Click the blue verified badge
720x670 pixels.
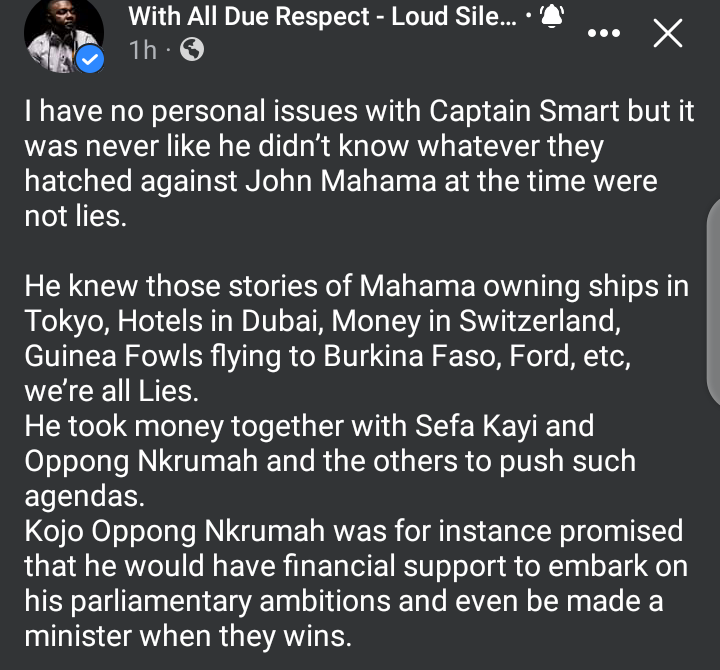point(90,60)
